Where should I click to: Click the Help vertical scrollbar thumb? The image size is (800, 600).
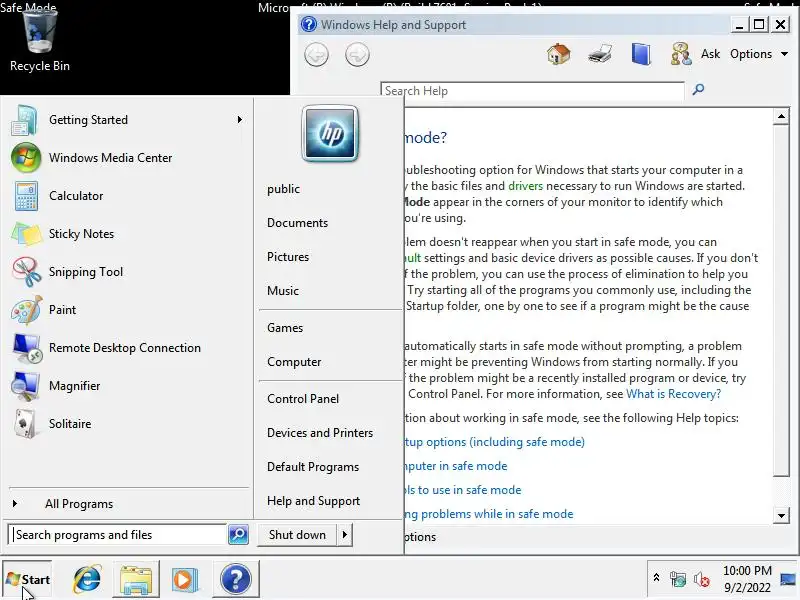[781, 301]
